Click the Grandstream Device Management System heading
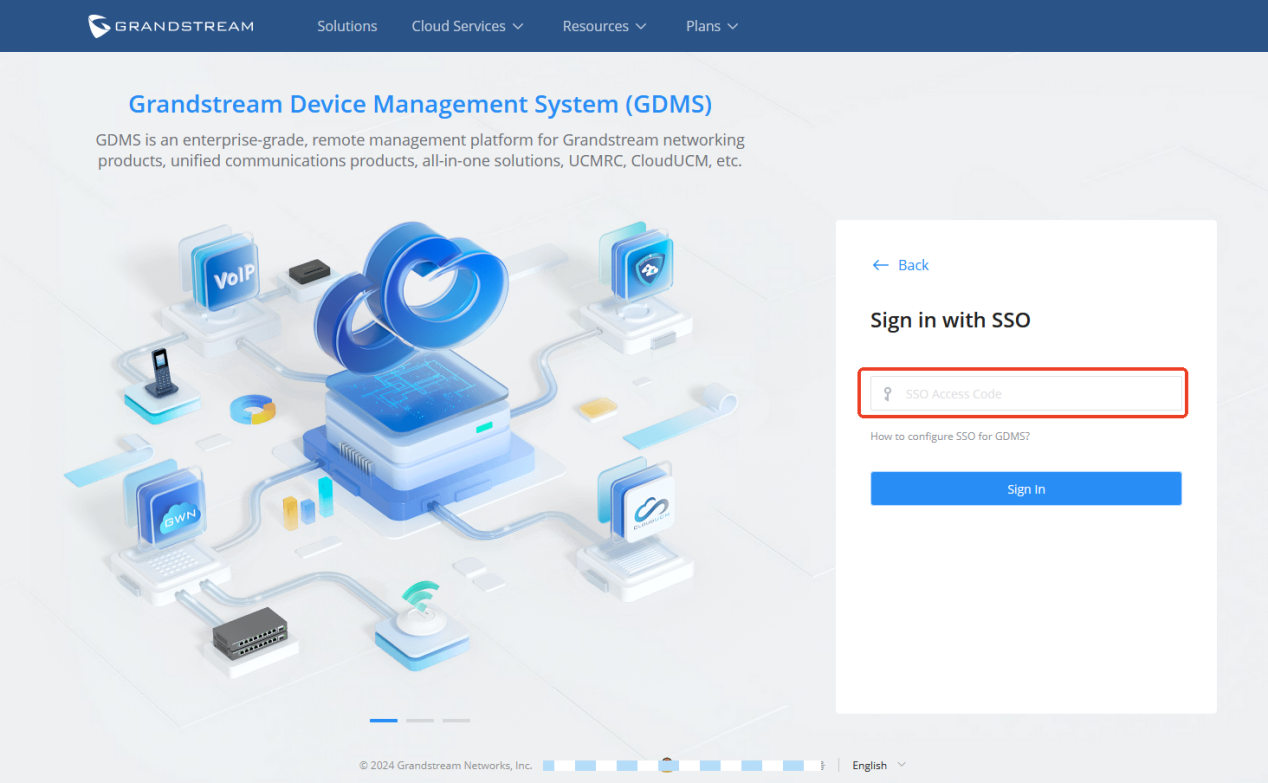1268x783 pixels. [x=420, y=104]
